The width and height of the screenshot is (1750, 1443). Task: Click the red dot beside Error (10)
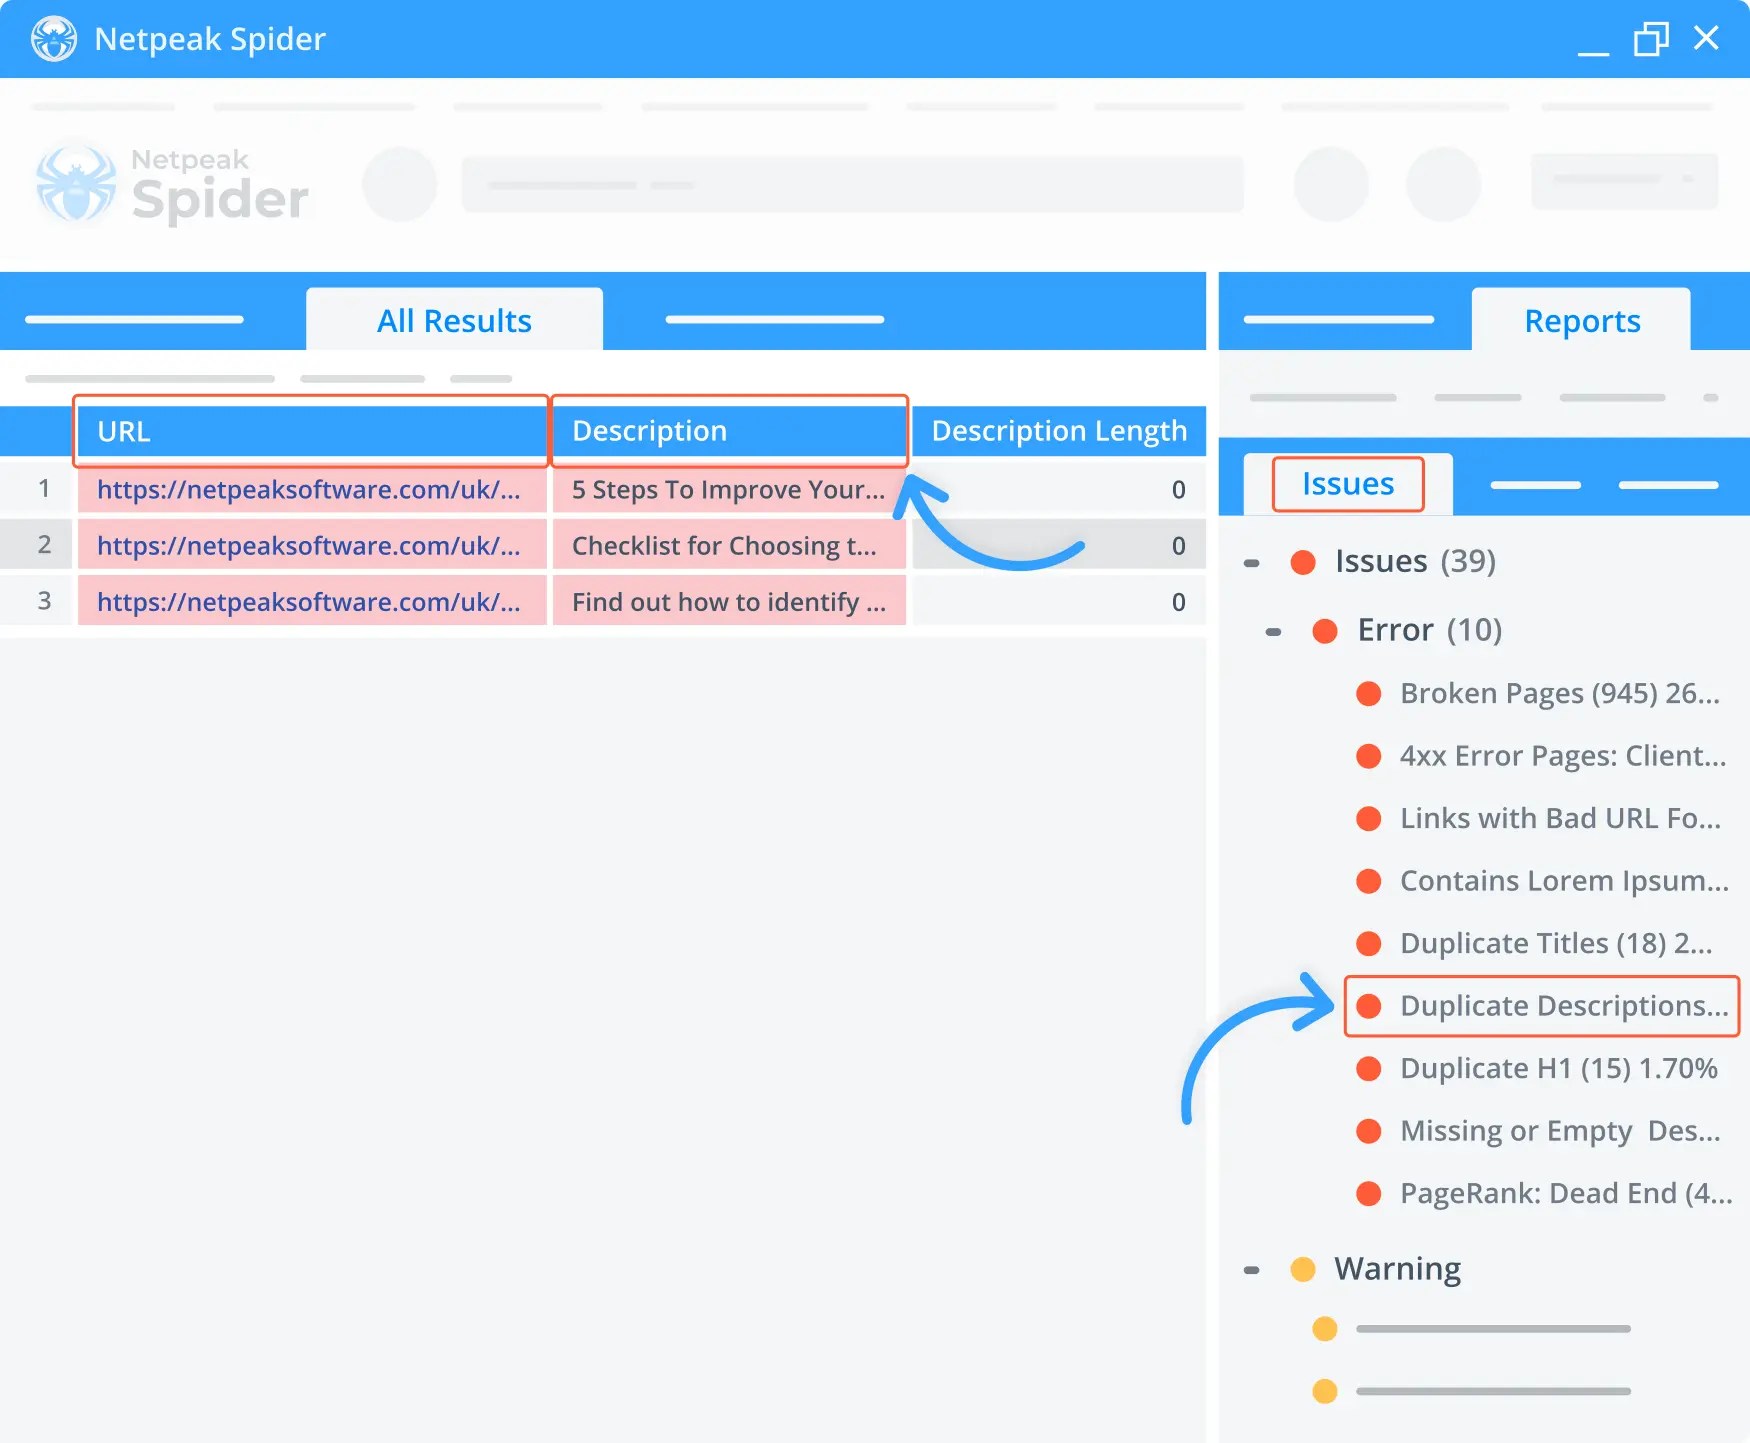(1326, 630)
